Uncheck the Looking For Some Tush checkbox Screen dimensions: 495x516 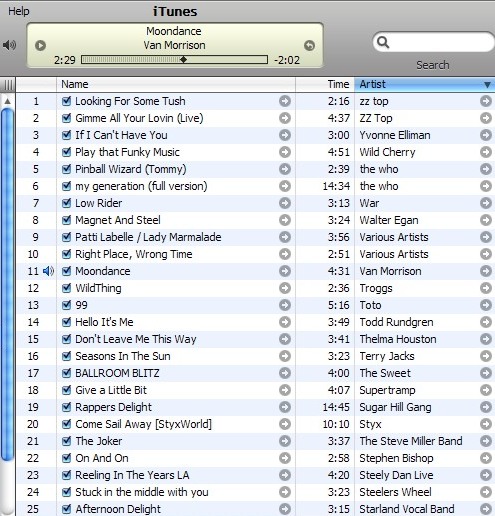(67, 101)
